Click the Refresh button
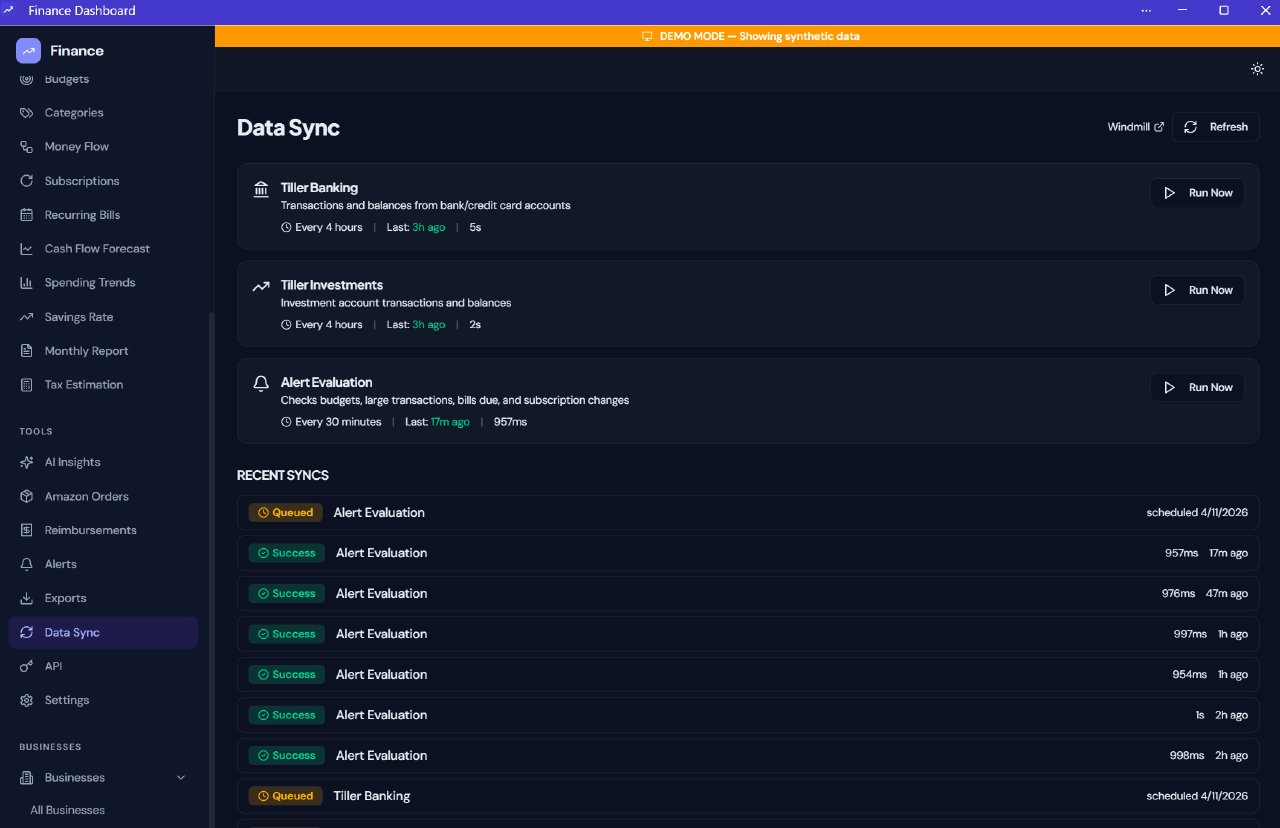 1215,127
